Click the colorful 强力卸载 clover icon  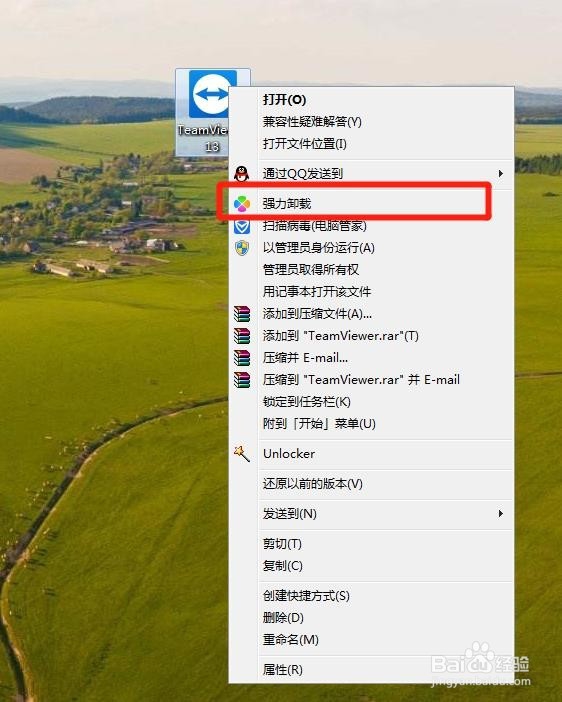pyautogui.click(x=242, y=204)
